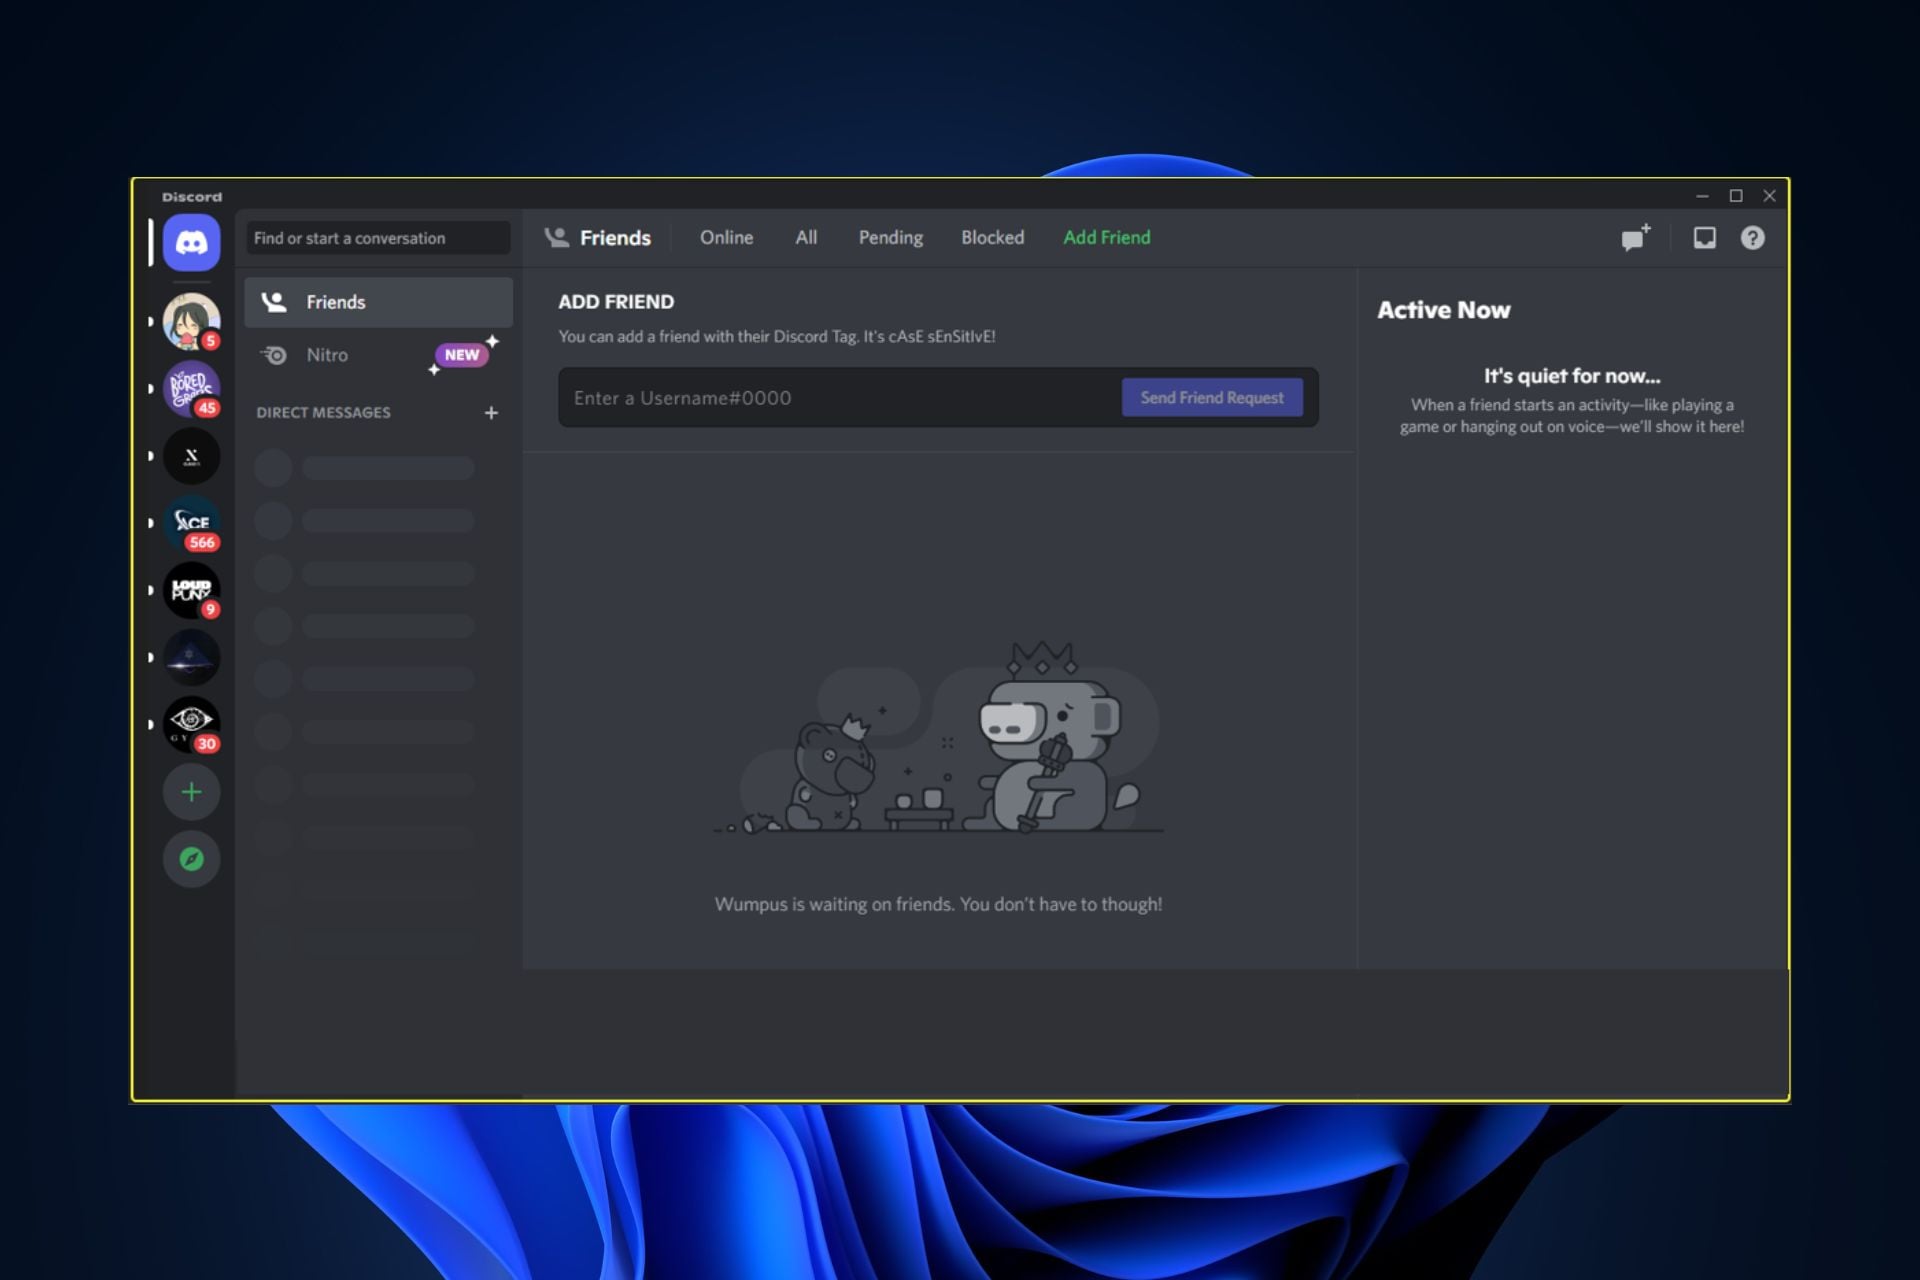Open the ACE server with 566 badge

click(191, 523)
